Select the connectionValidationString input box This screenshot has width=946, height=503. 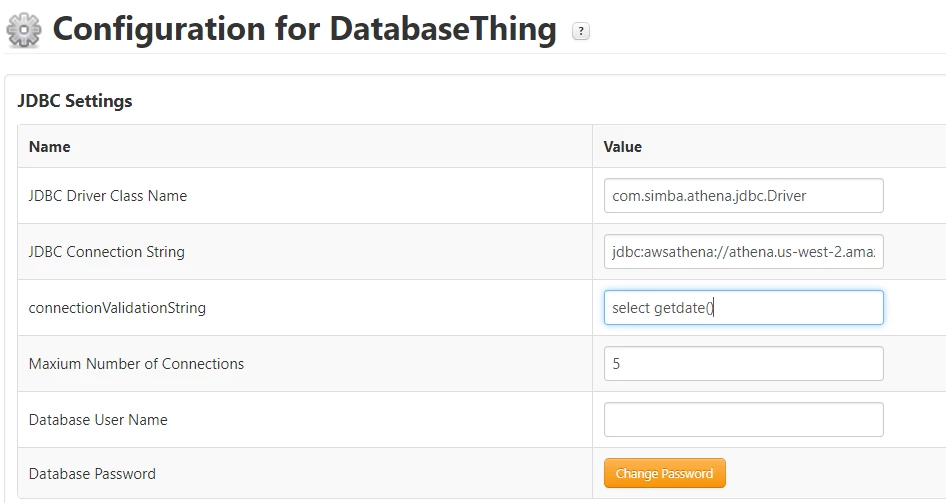pos(743,308)
